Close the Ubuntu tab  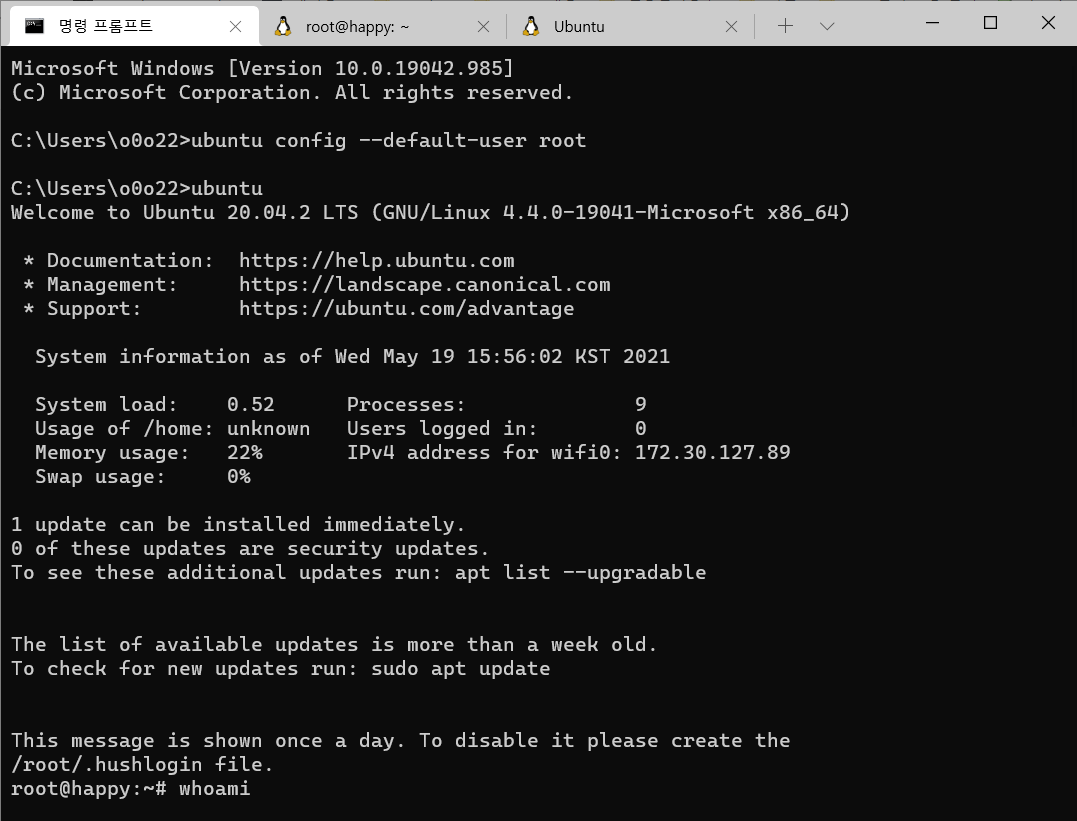coord(732,27)
